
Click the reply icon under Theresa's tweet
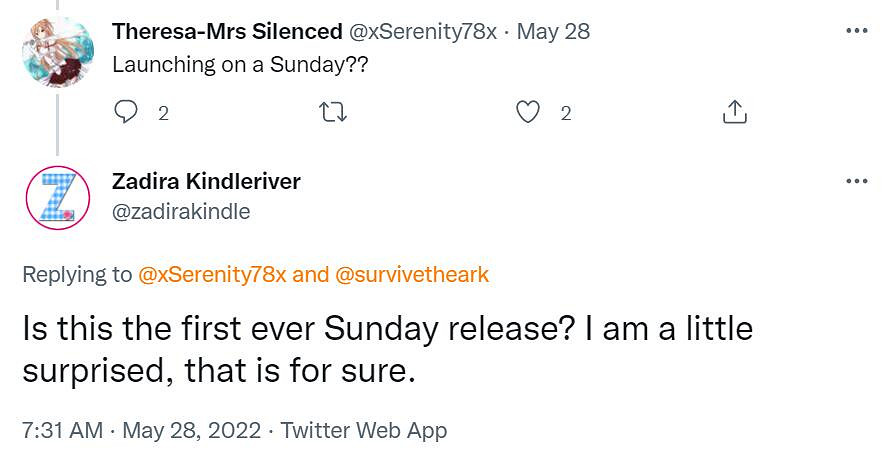[x=126, y=113]
